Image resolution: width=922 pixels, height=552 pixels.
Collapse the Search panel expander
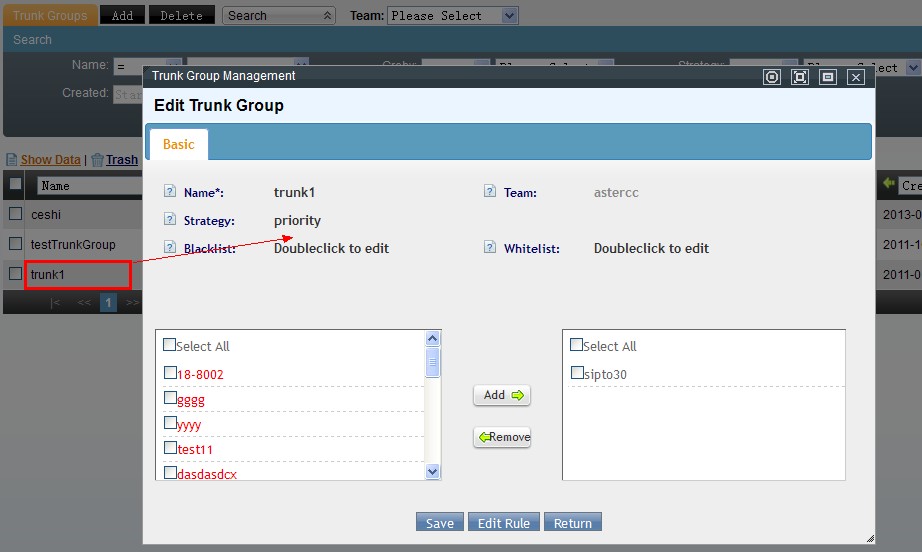coord(327,16)
